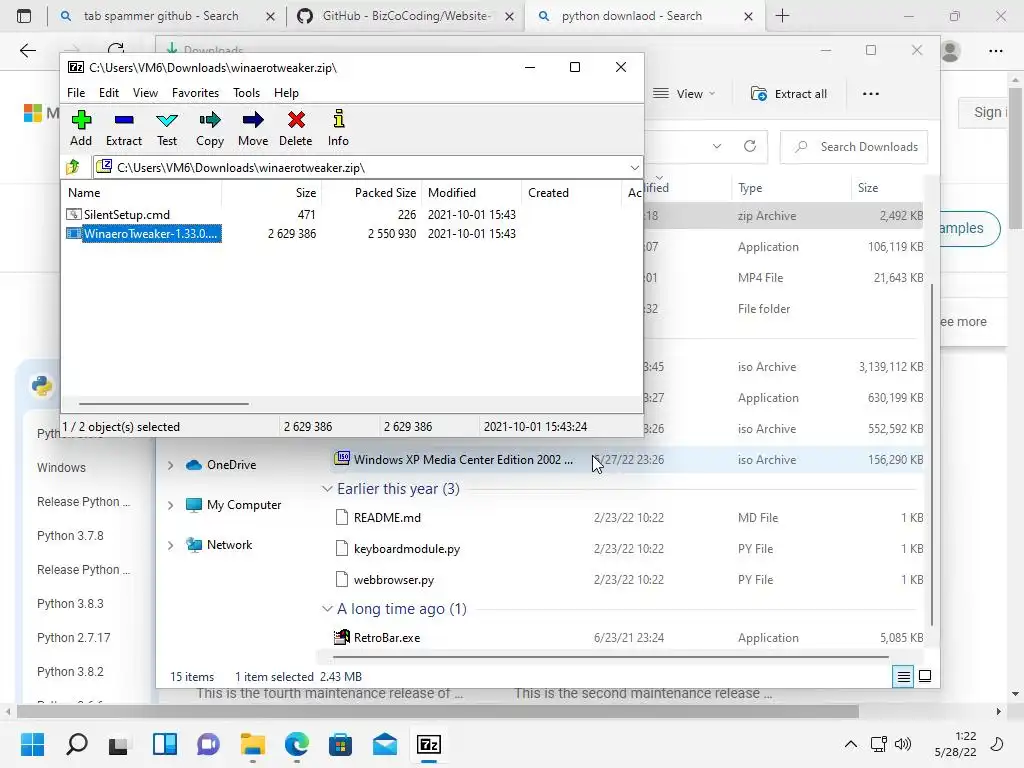Click the Copy icon in 7-Zip toolbar
The width and height of the screenshot is (1024, 768).
pyautogui.click(x=210, y=128)
